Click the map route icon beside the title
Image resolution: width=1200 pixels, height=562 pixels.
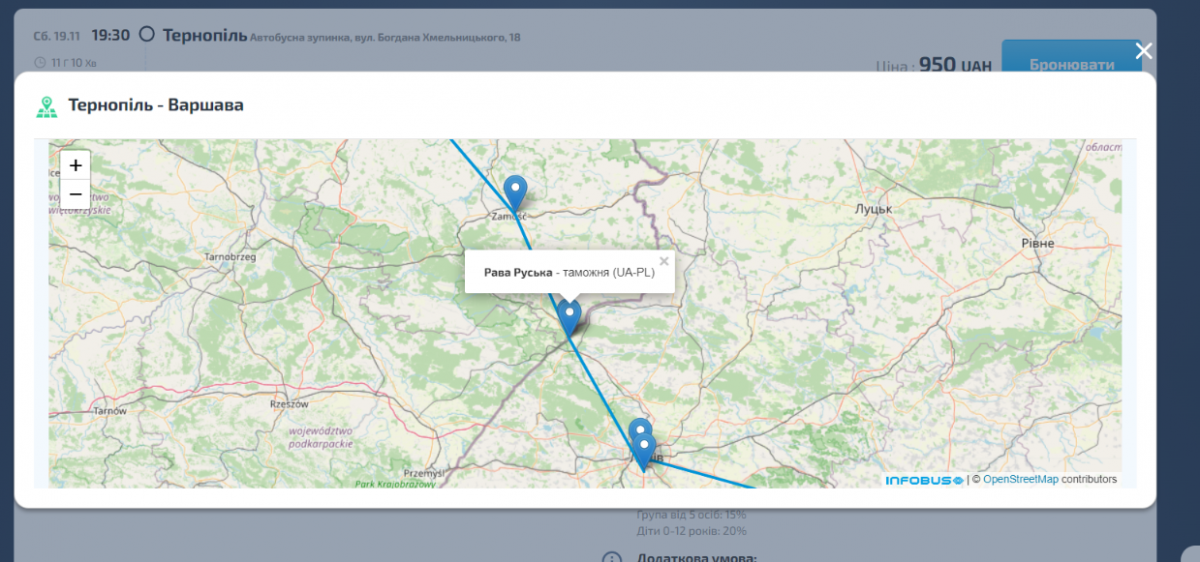(x=46, y=105)
